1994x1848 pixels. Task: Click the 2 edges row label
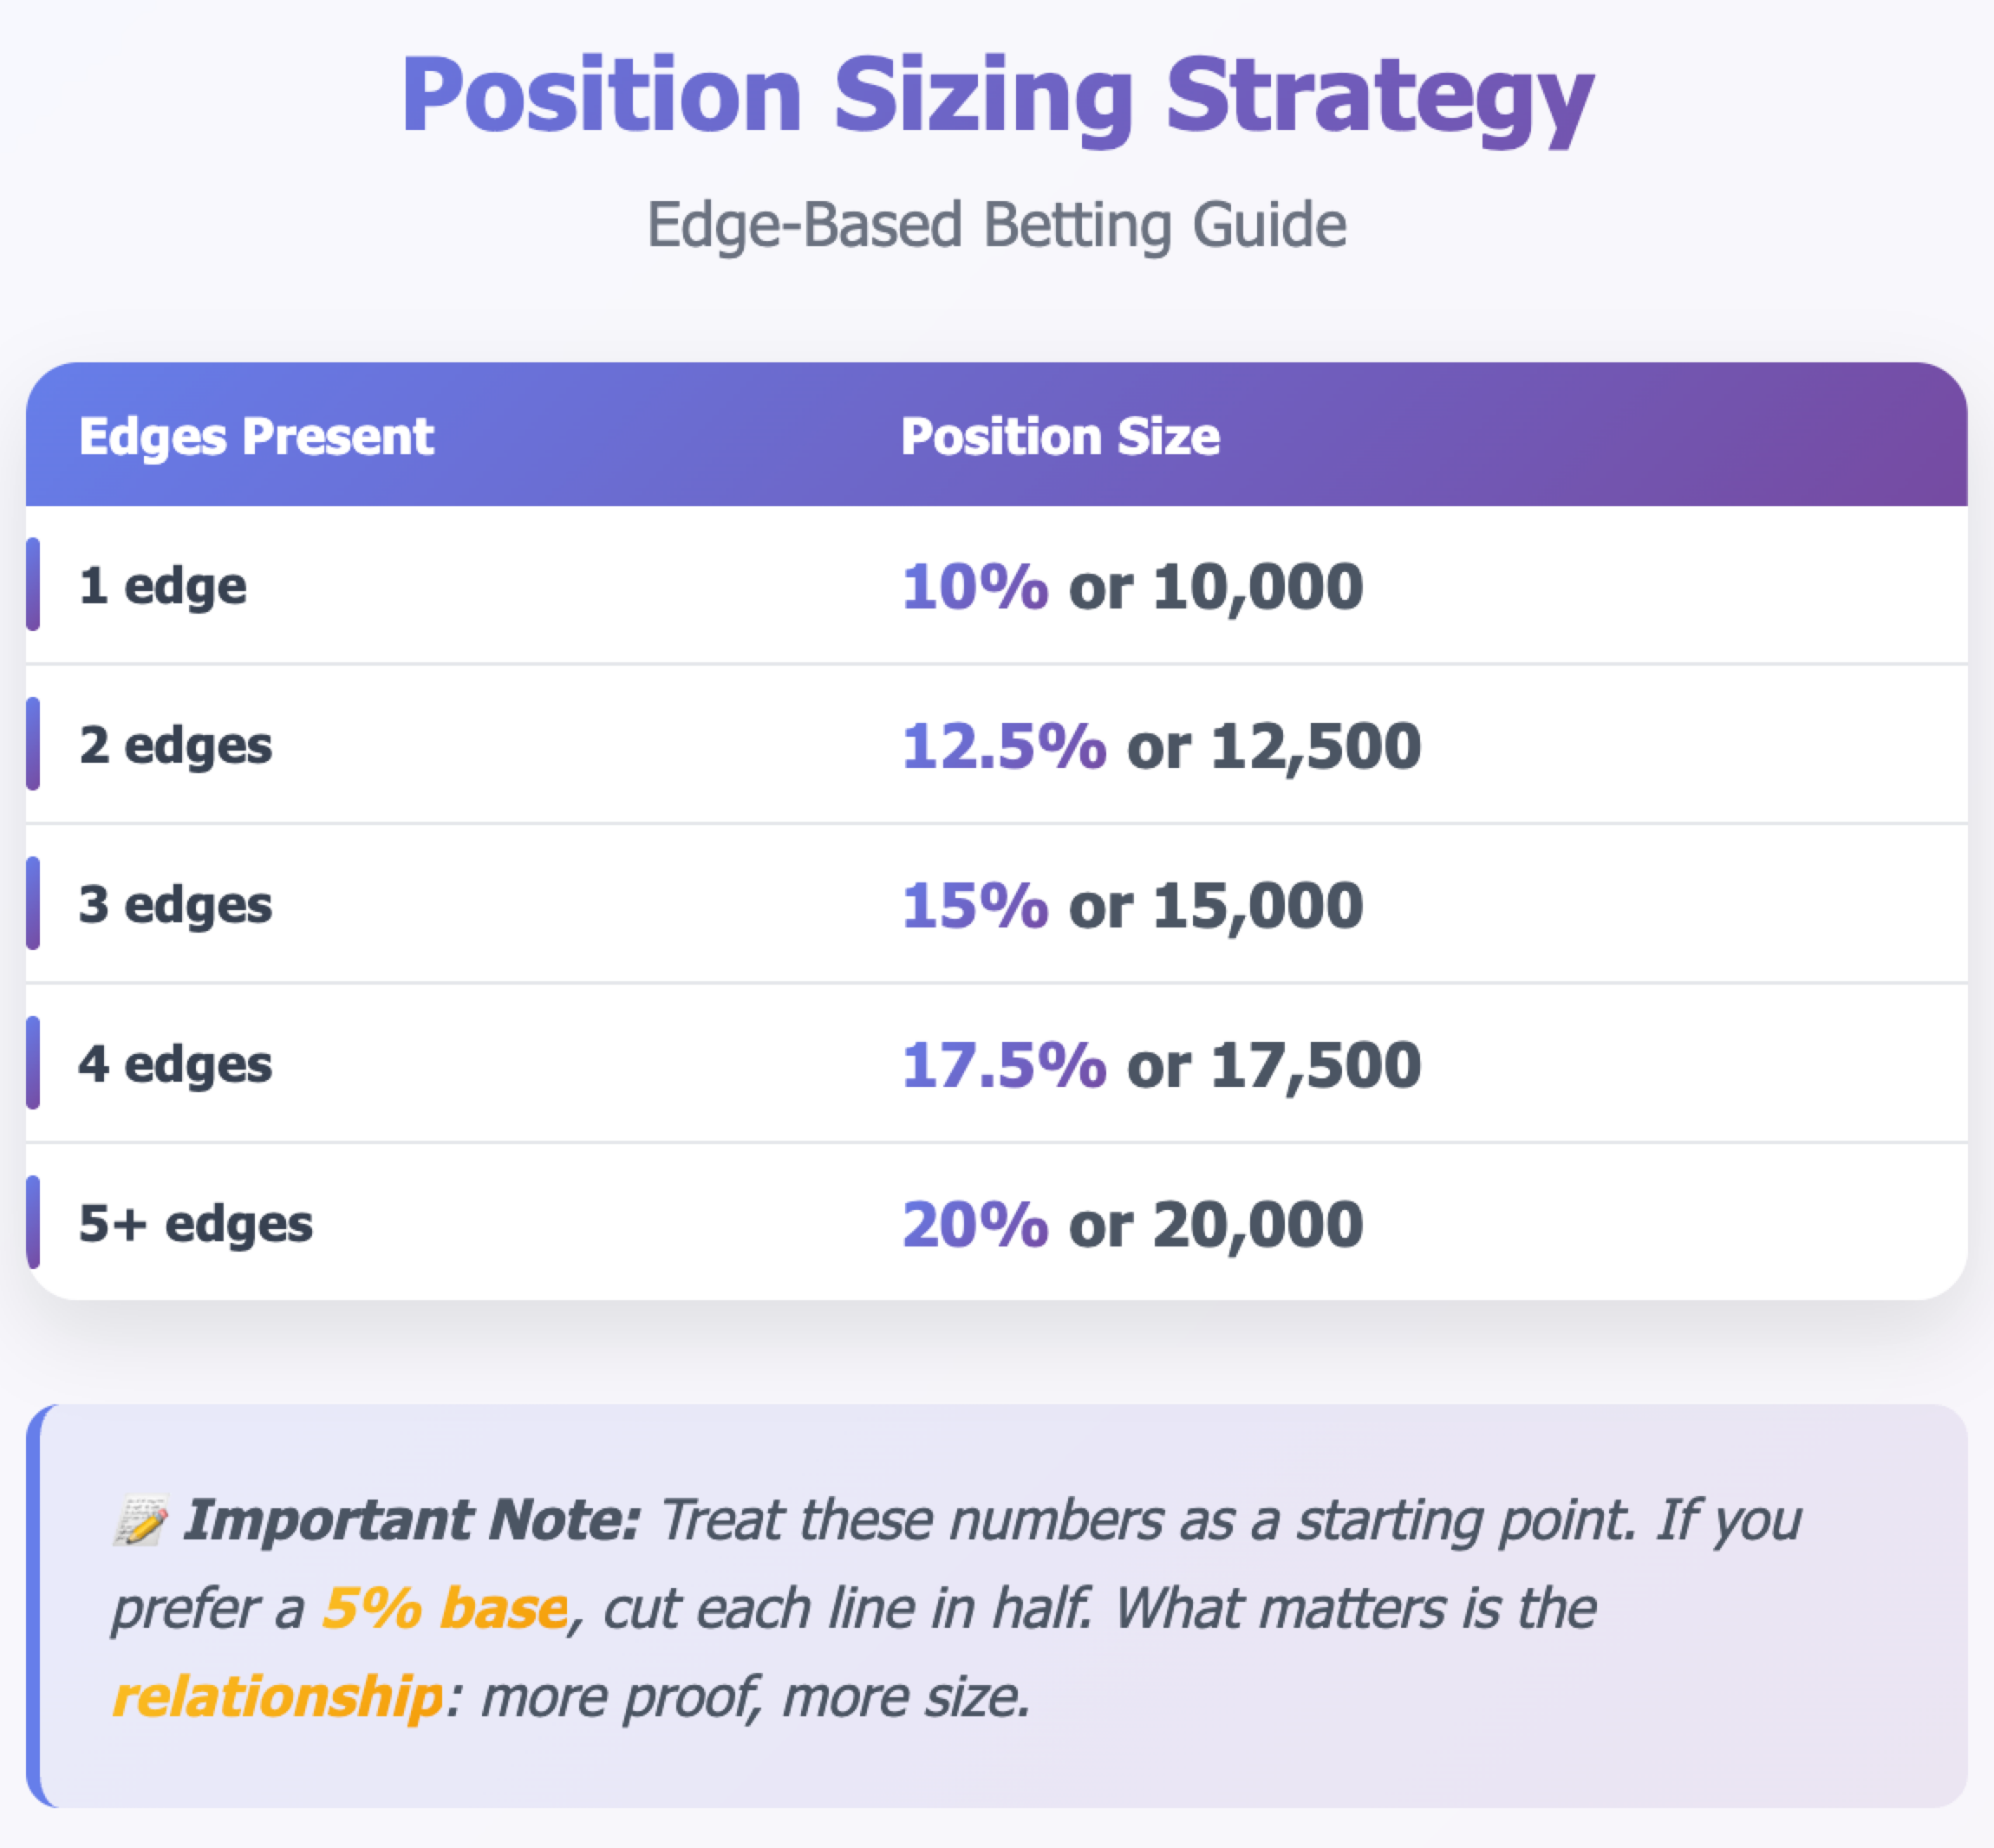click(x=175, y=745)
